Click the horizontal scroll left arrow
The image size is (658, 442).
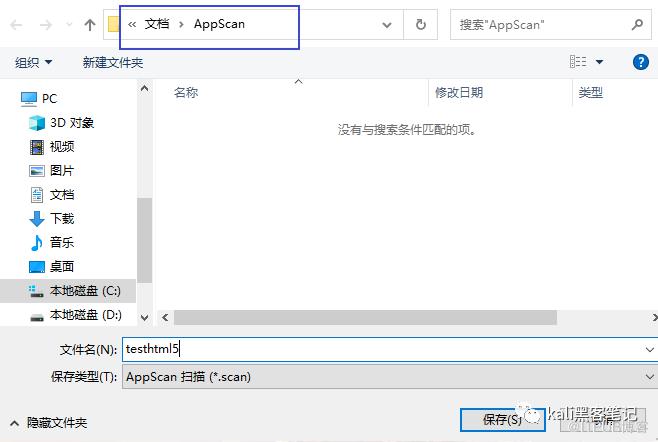(x=165, y=318)
